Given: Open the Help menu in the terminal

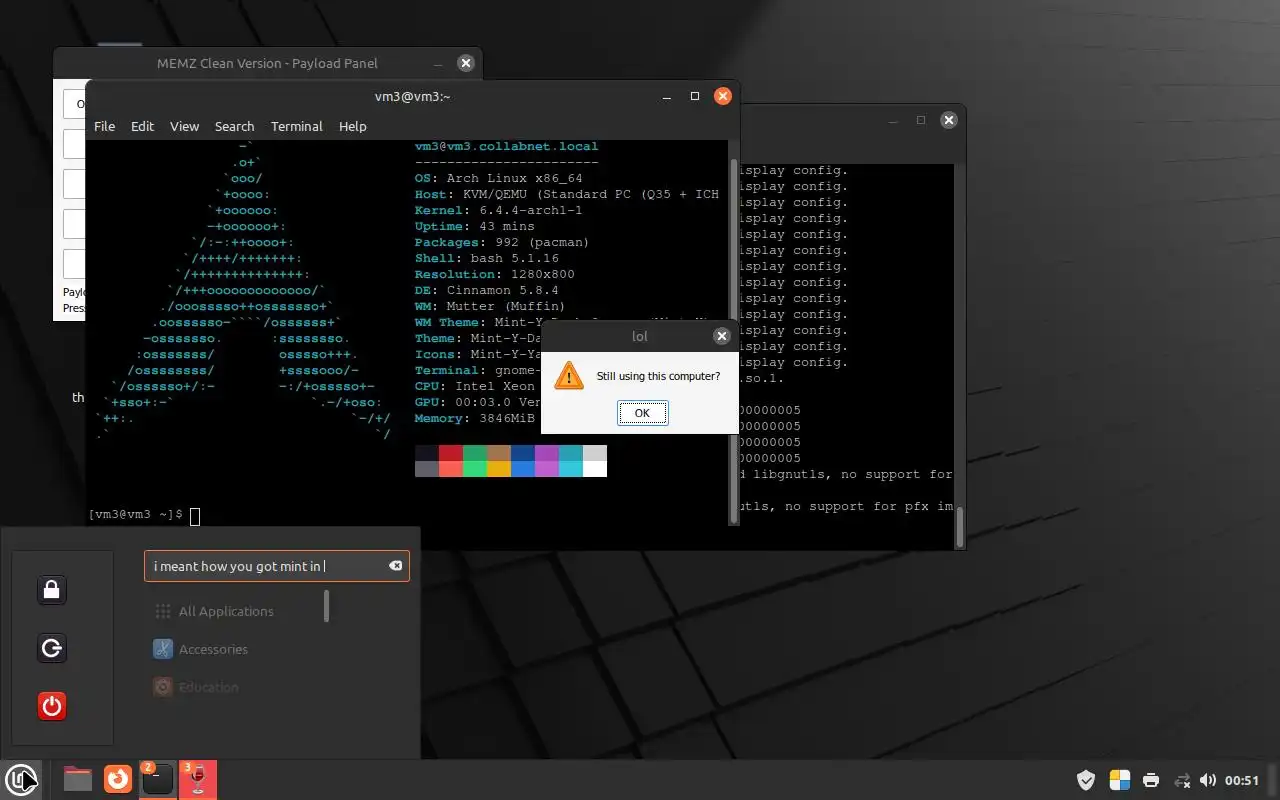Looking at the screenshot, I should pos(353,126).
